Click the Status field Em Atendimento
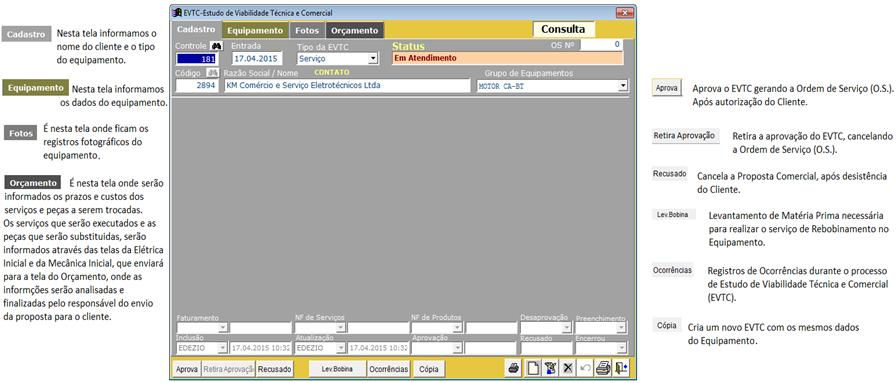 [x=507, y=58]
